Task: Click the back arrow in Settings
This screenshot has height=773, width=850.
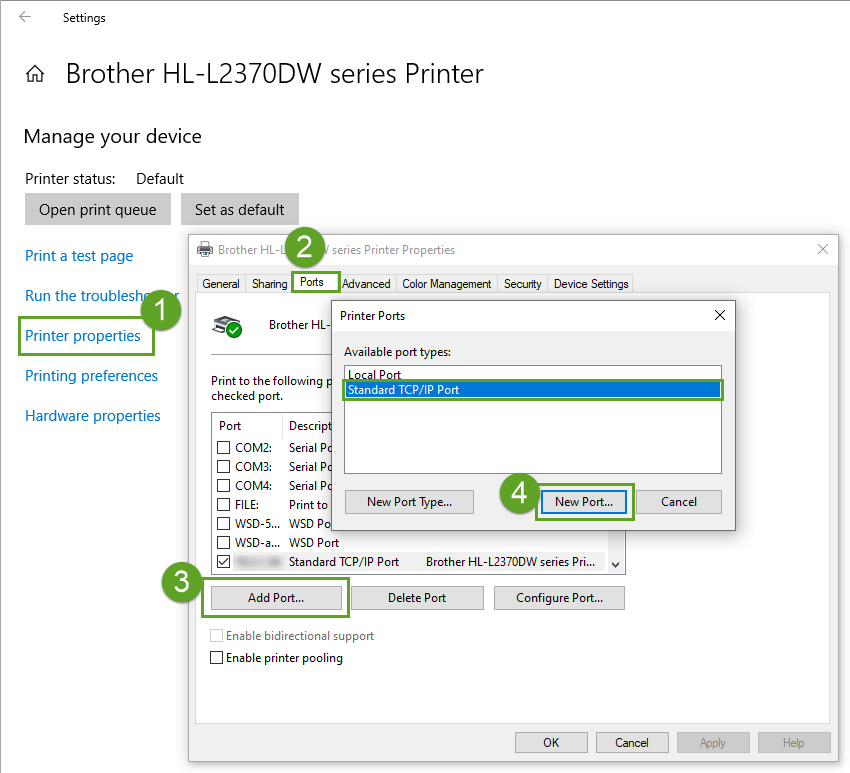Action: pos(24,17)
